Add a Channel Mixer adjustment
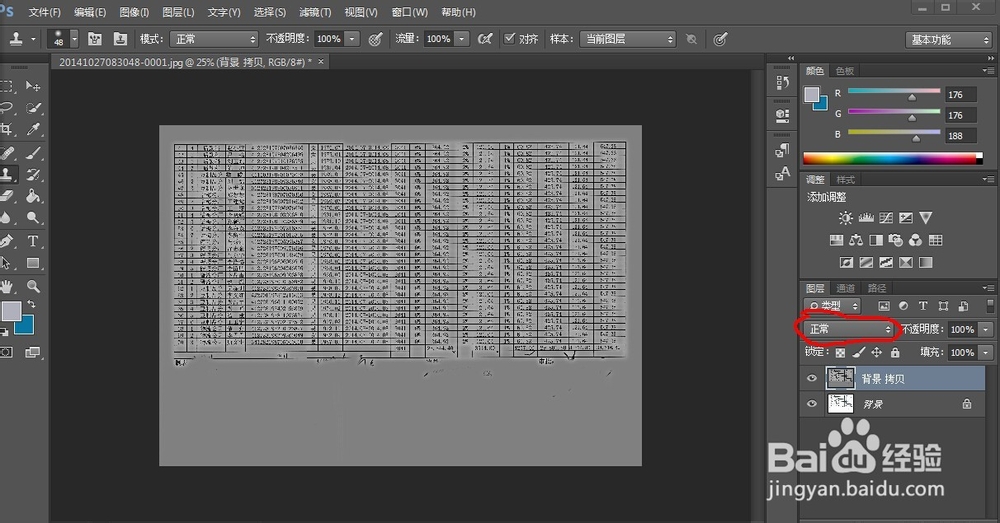The height and width of the screenshot is (523, 1000). (x=915, y=240)
